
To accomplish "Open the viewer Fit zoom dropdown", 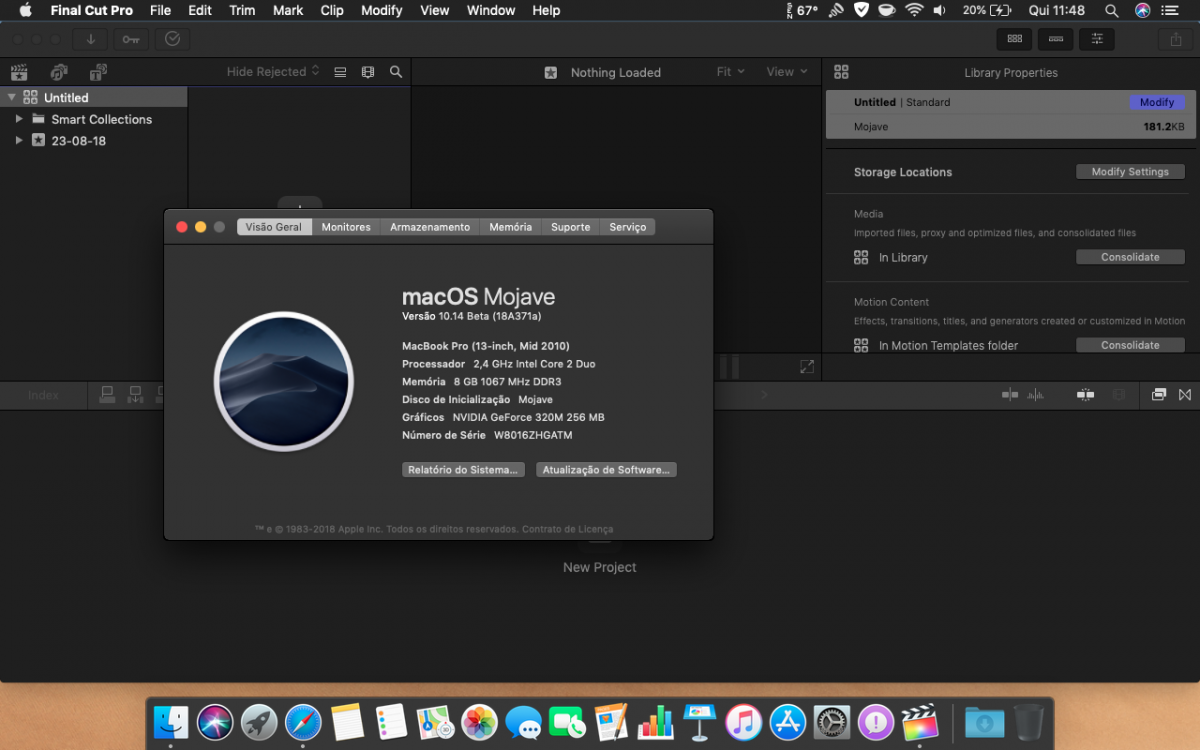I will coord(731,72).
